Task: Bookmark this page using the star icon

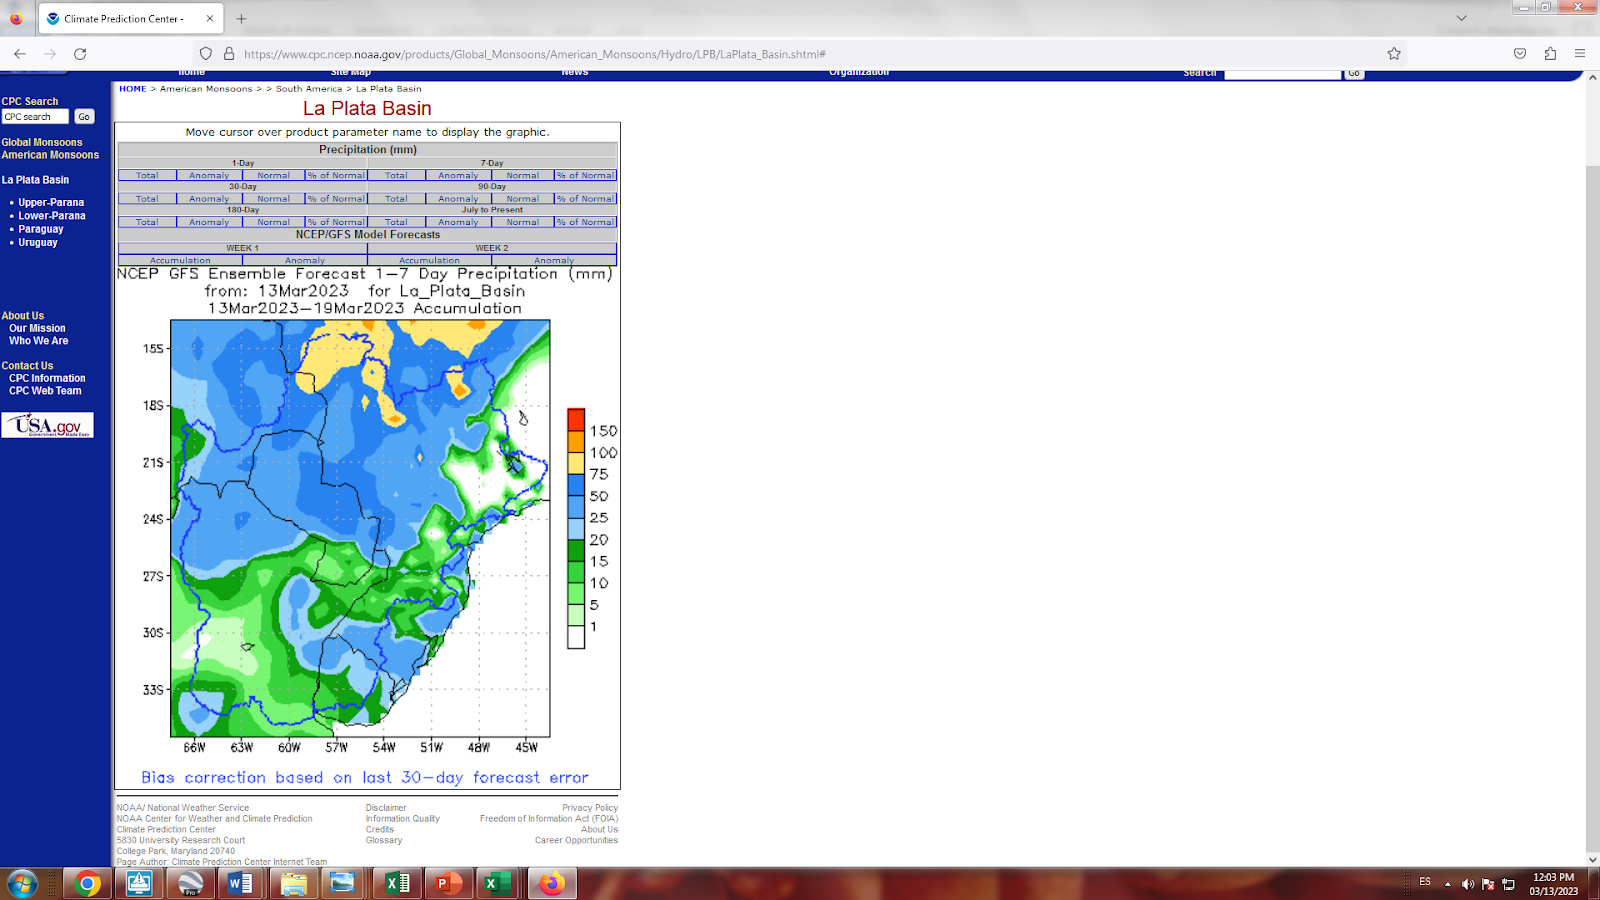Action: point(1394,54)
